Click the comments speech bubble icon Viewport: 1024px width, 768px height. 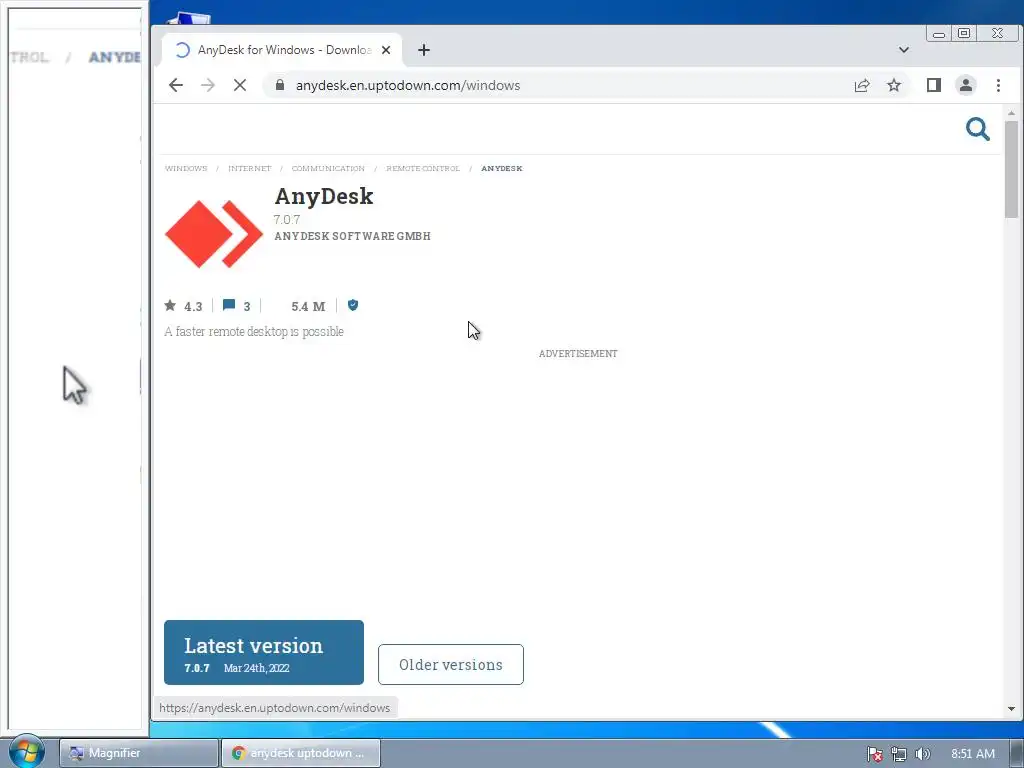[x=229, y=305]
